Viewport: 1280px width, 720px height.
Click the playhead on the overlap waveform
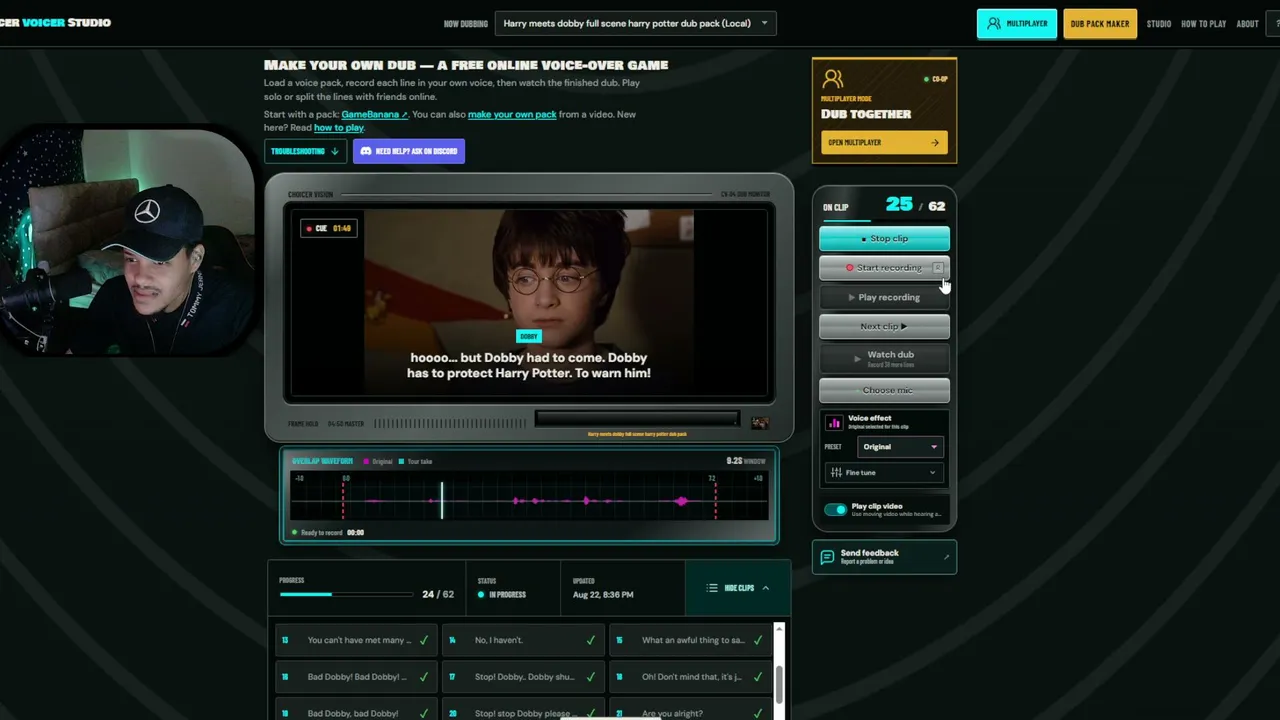coord(442,499)
